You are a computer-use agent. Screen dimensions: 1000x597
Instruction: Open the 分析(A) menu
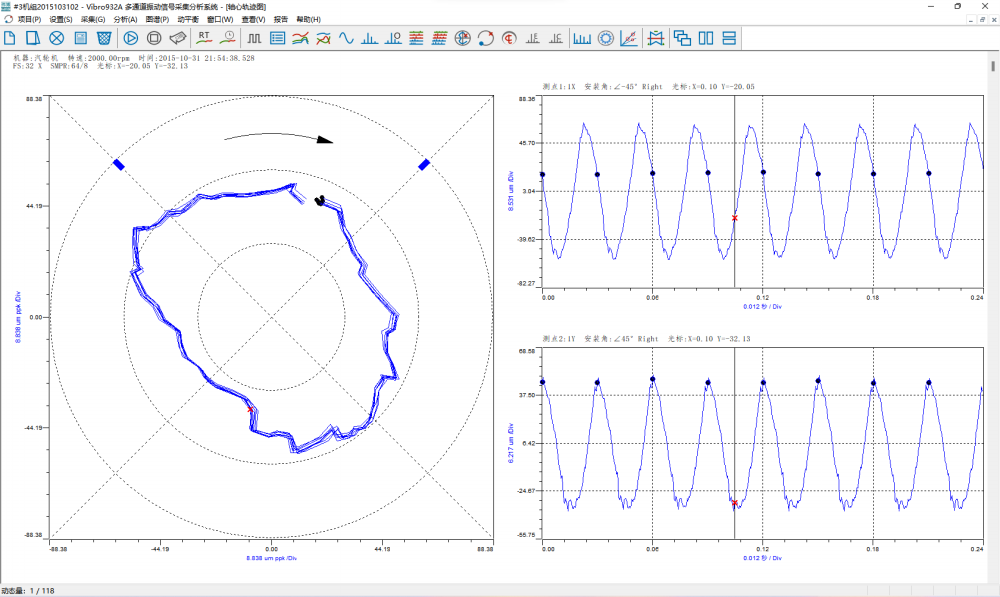pyautogui.click(x=125, y=20)
